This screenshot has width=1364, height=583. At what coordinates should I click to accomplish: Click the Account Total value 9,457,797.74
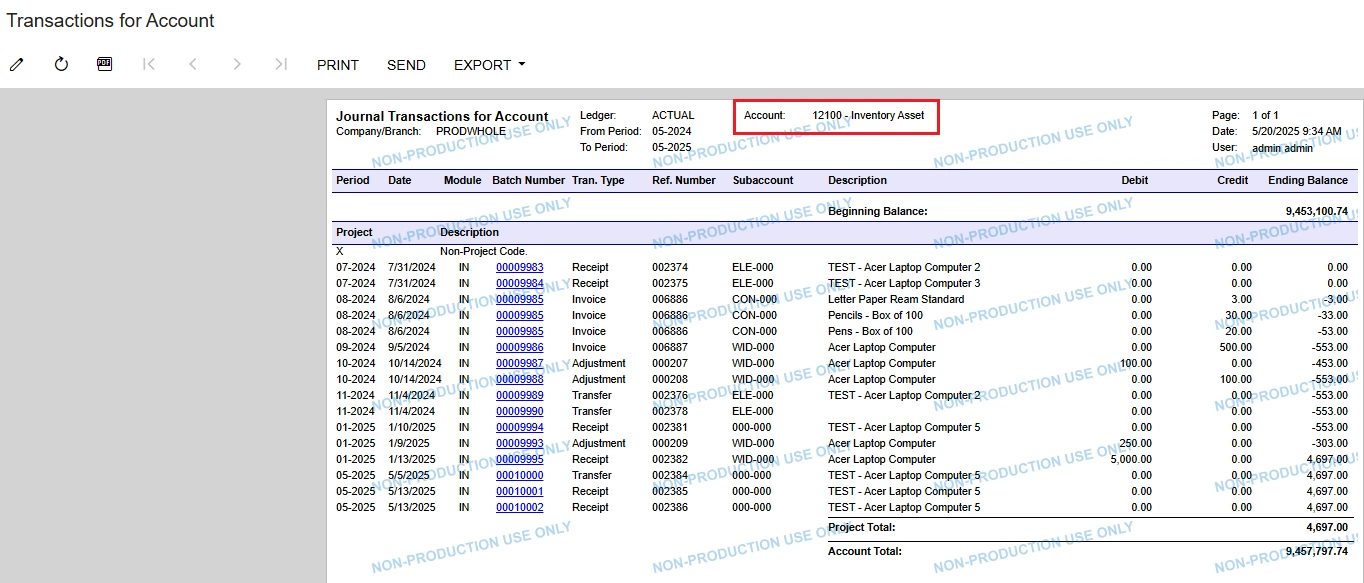(1316, 551)
